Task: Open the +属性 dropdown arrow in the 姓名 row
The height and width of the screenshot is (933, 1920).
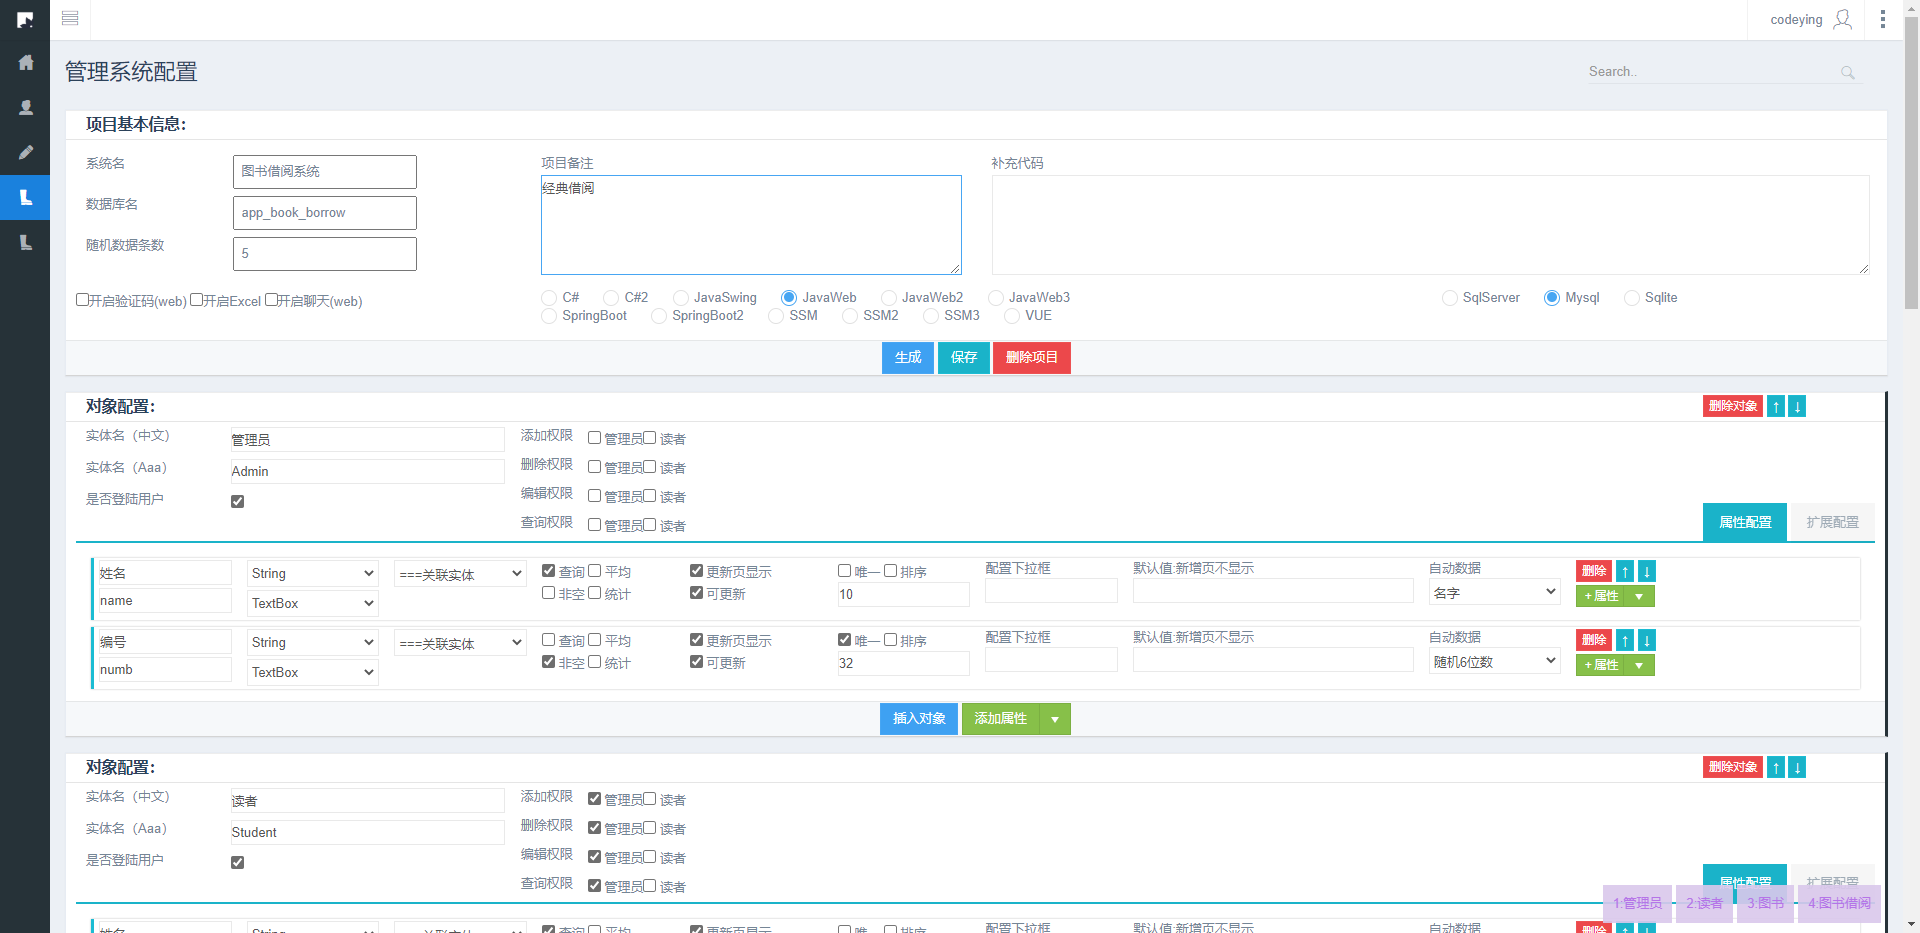Action: point(1639,596)
